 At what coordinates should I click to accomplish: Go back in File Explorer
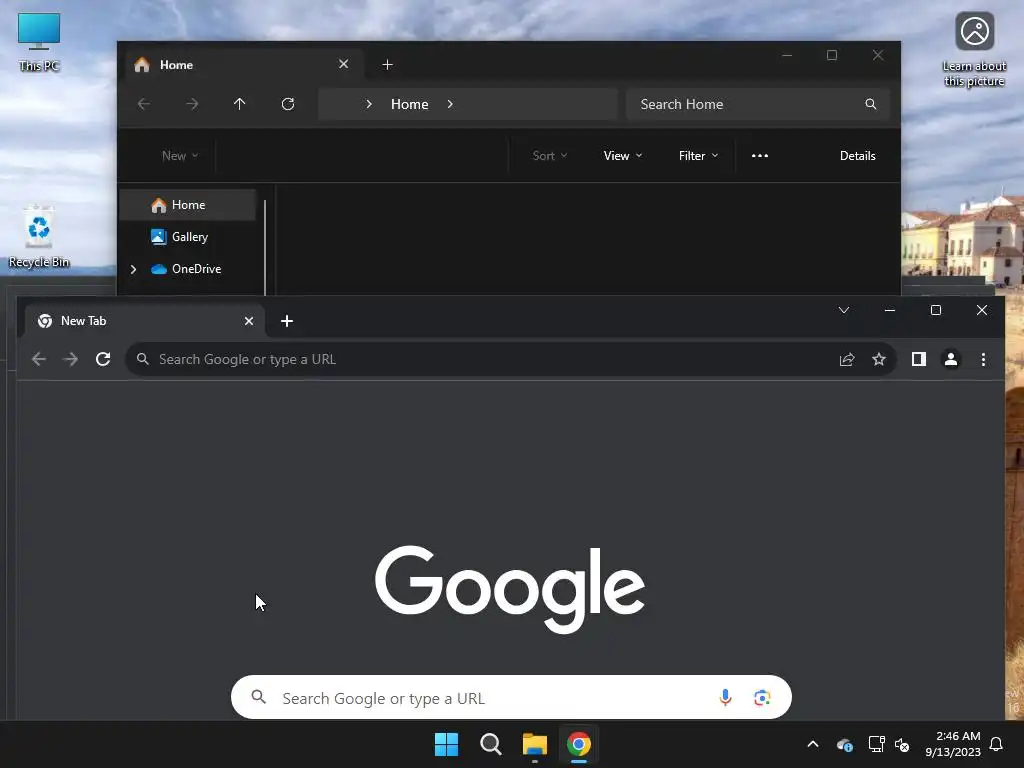[x=144, y=104]
